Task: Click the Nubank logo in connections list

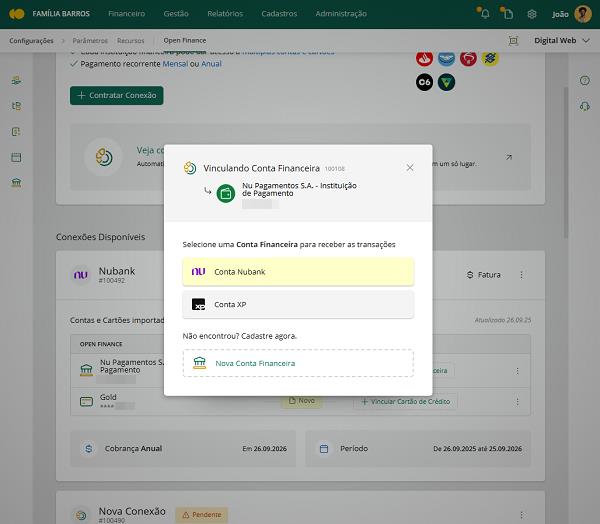Action: 81,275
